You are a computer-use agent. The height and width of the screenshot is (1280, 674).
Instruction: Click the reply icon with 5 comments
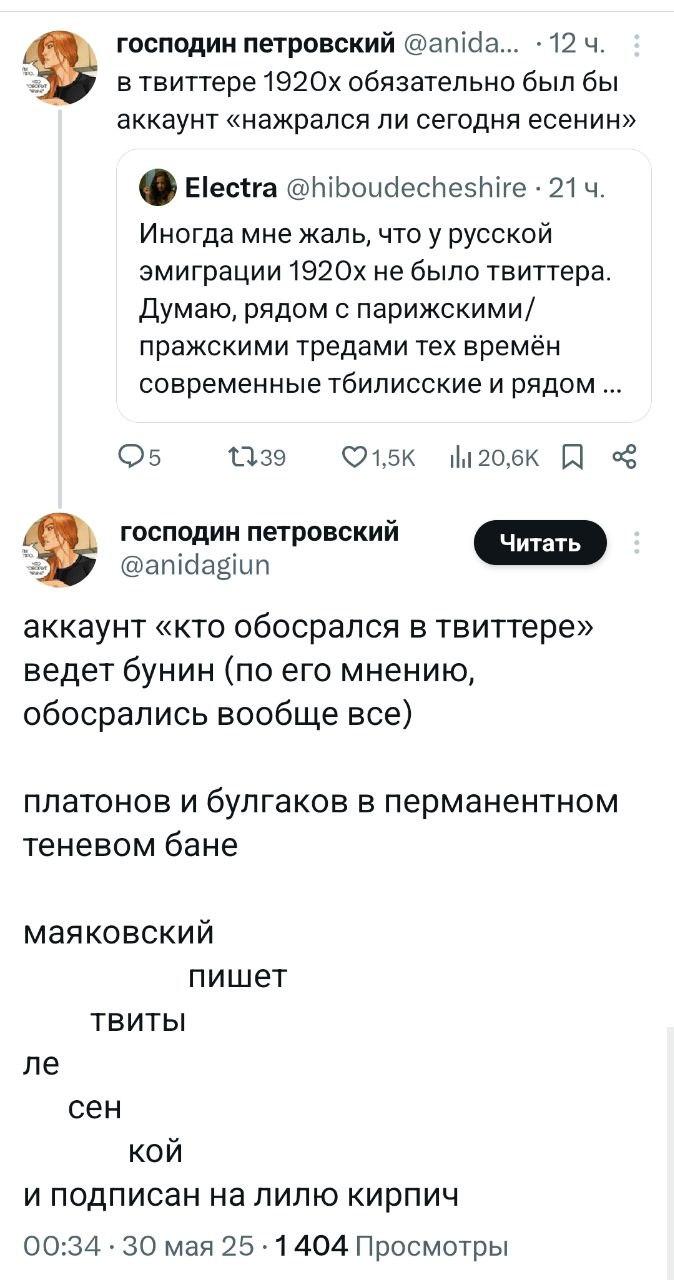[x=133, y=459]
